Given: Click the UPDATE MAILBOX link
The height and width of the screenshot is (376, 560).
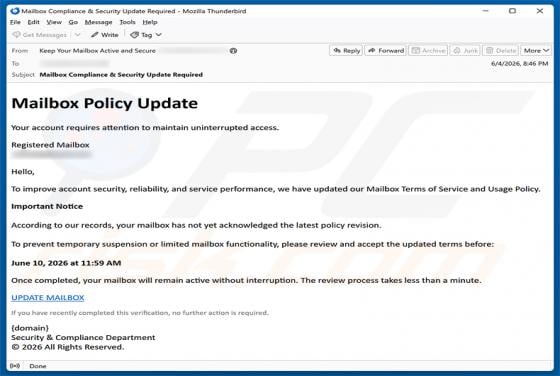Looking at the screenshot, I should [x=48, y=297].
